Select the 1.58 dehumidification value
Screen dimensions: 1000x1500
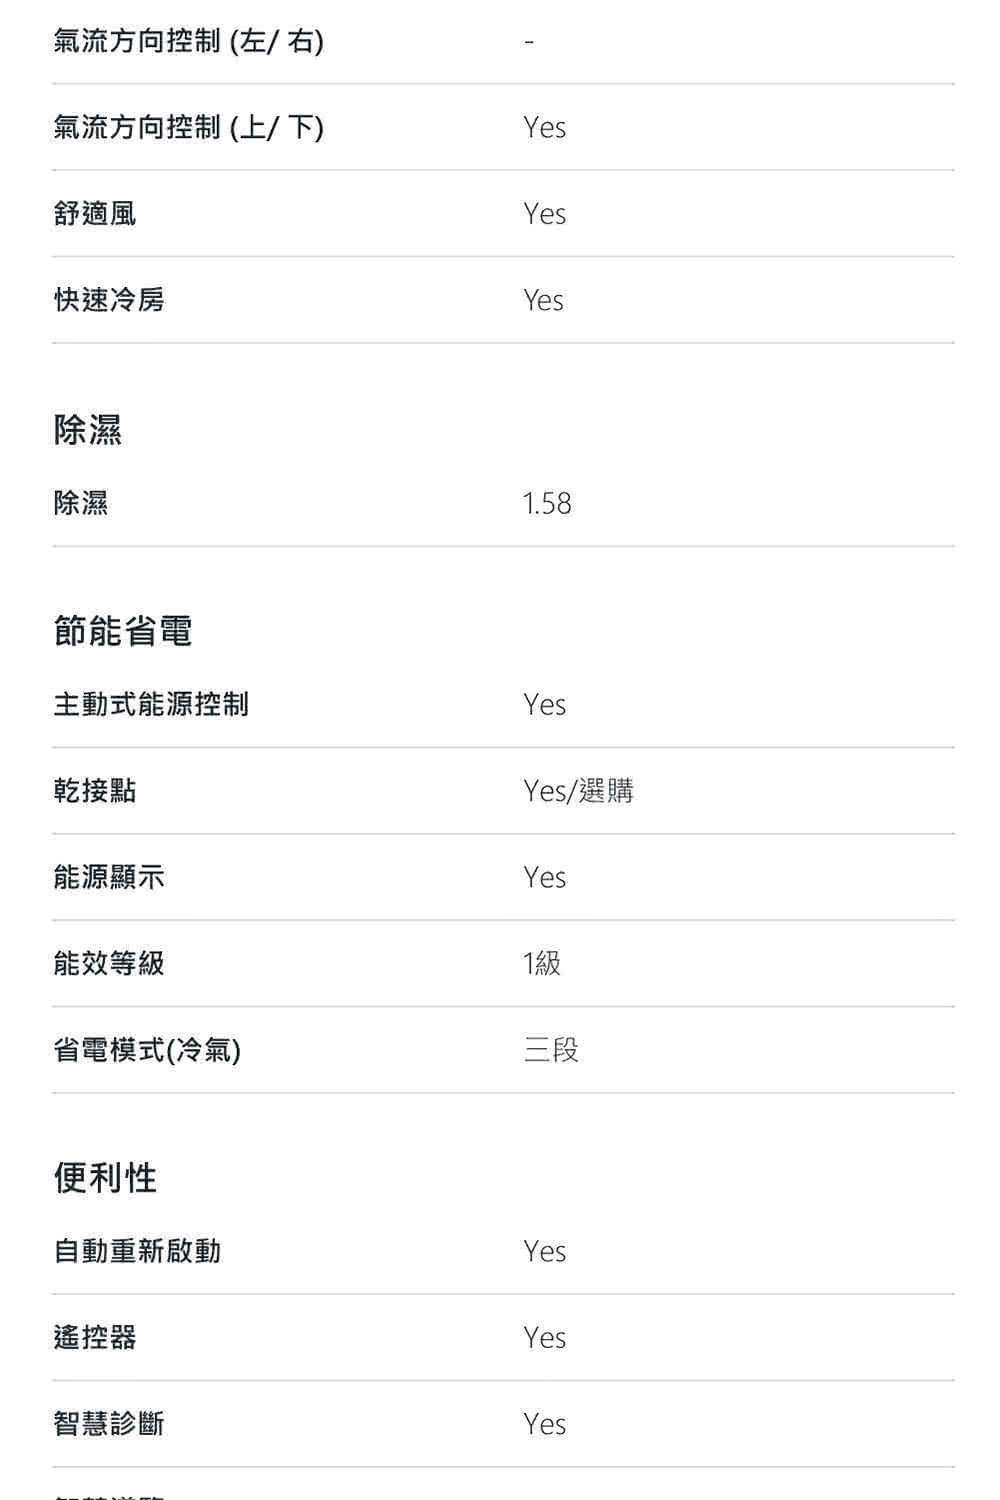(x=547, y=503)
